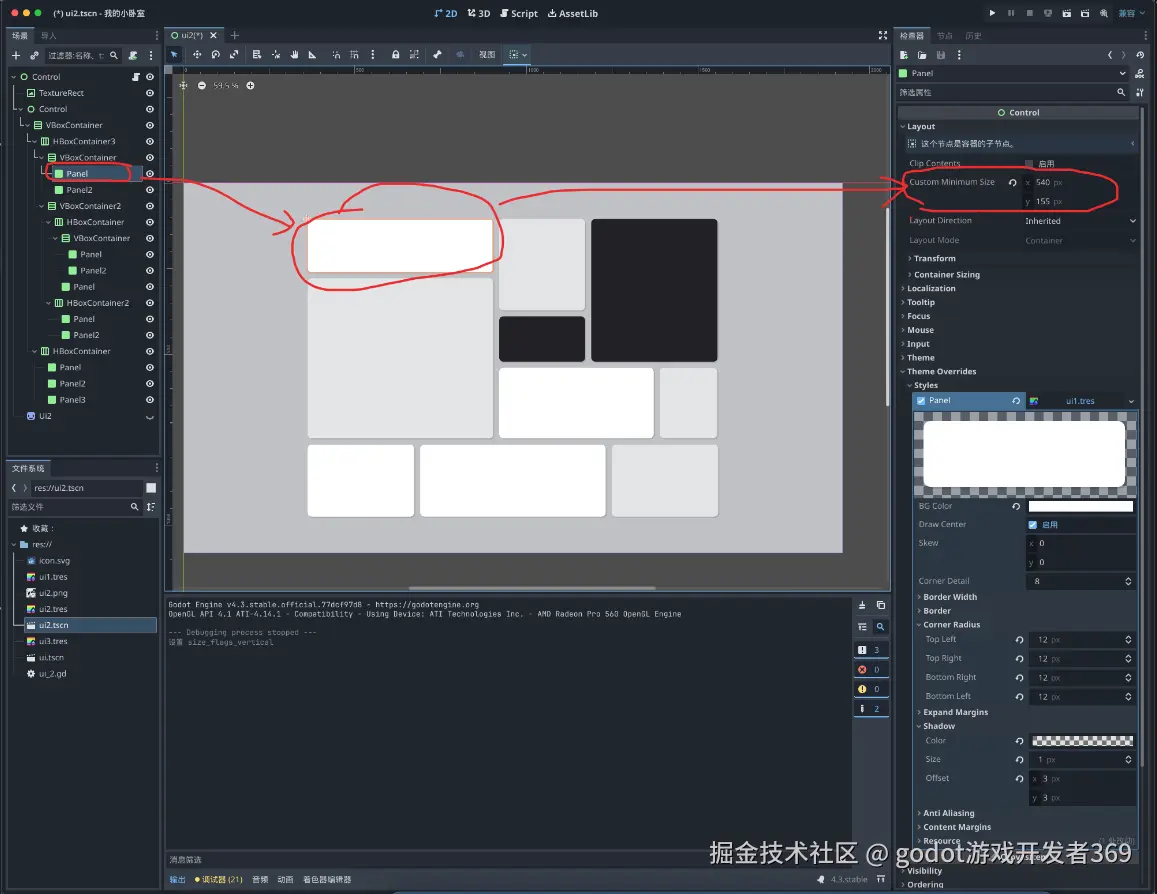Open the Panel documentation DOC icon
1157x894 pixels.
pyautogui.click(x=1140, y=74)
